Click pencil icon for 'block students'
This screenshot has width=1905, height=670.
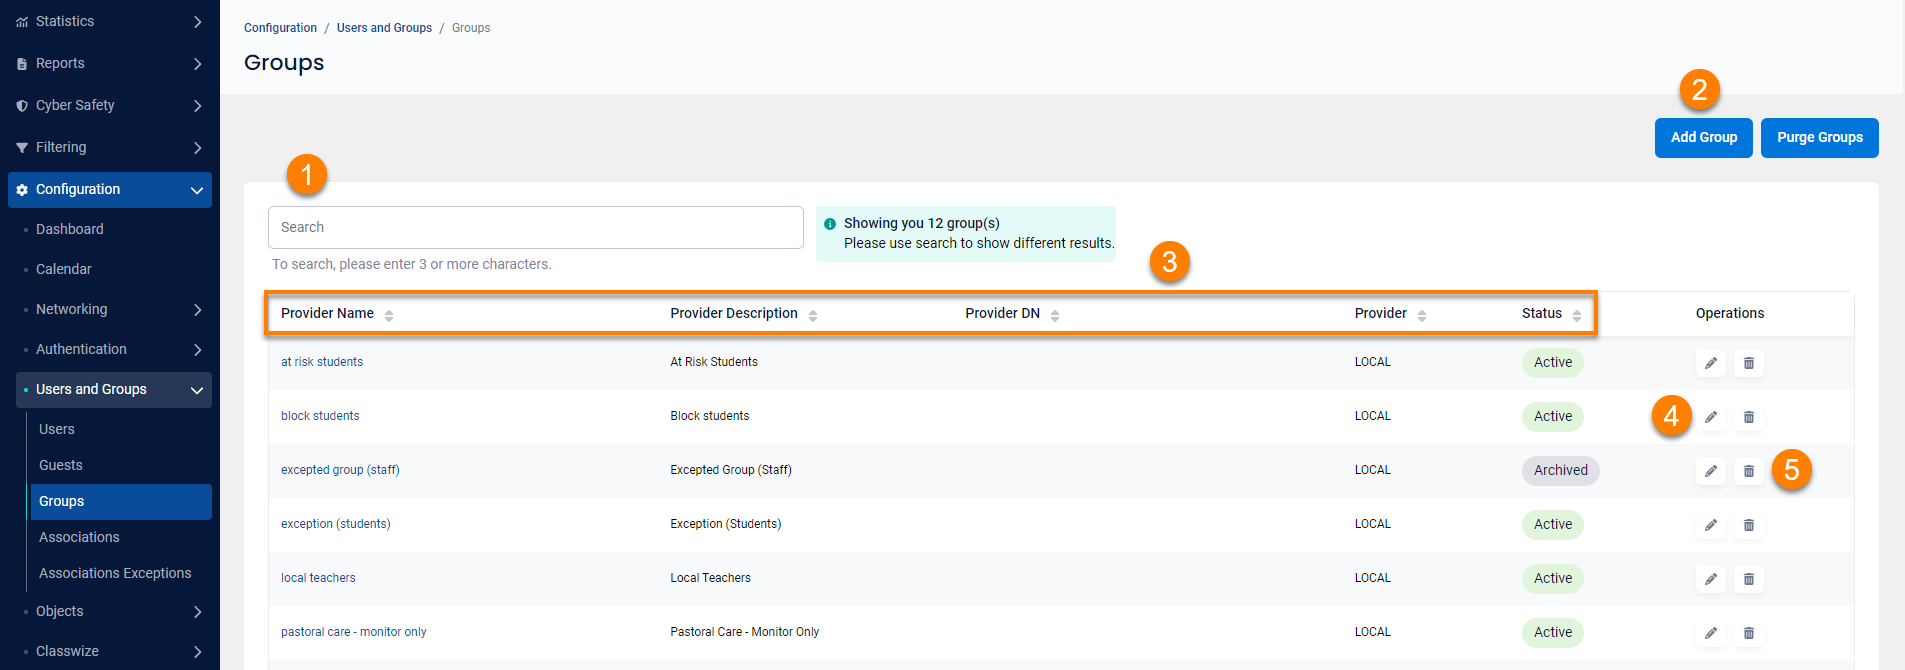[x=1711, y=417]
